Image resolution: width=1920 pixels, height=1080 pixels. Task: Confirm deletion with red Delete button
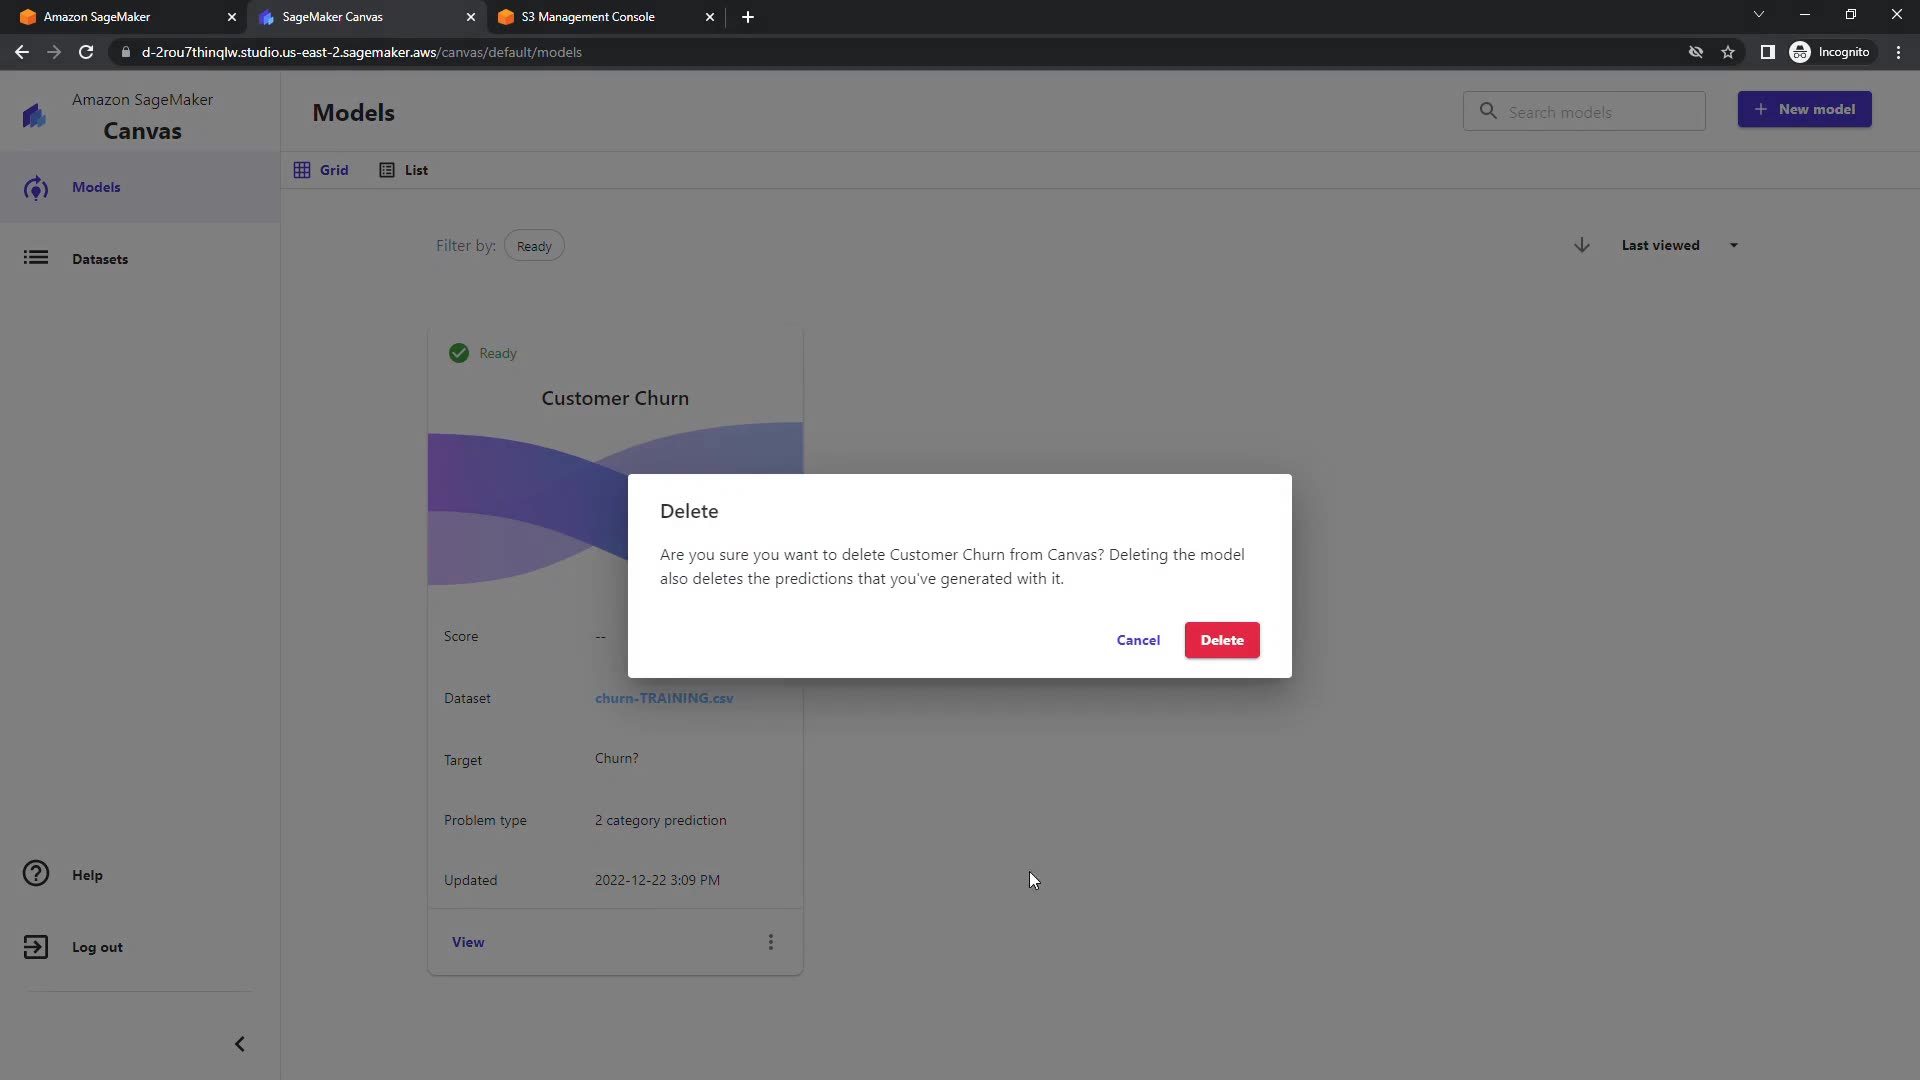click(x=1221, y=640)
